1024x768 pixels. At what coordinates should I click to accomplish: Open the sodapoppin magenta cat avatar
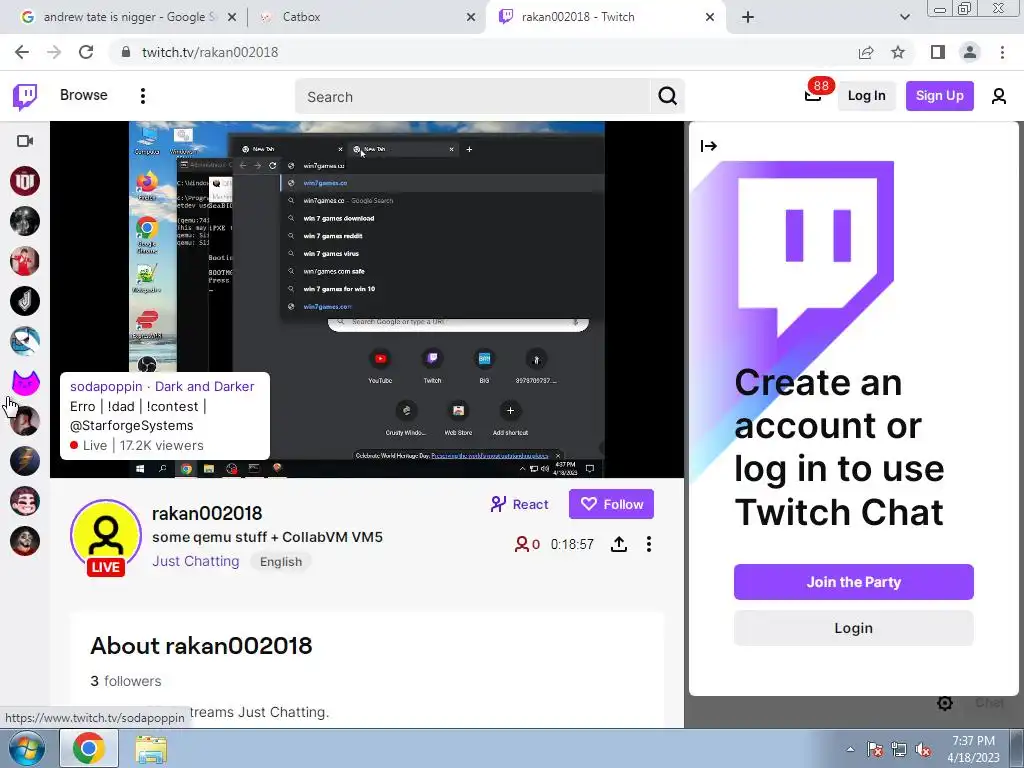(x=25, y=381)
